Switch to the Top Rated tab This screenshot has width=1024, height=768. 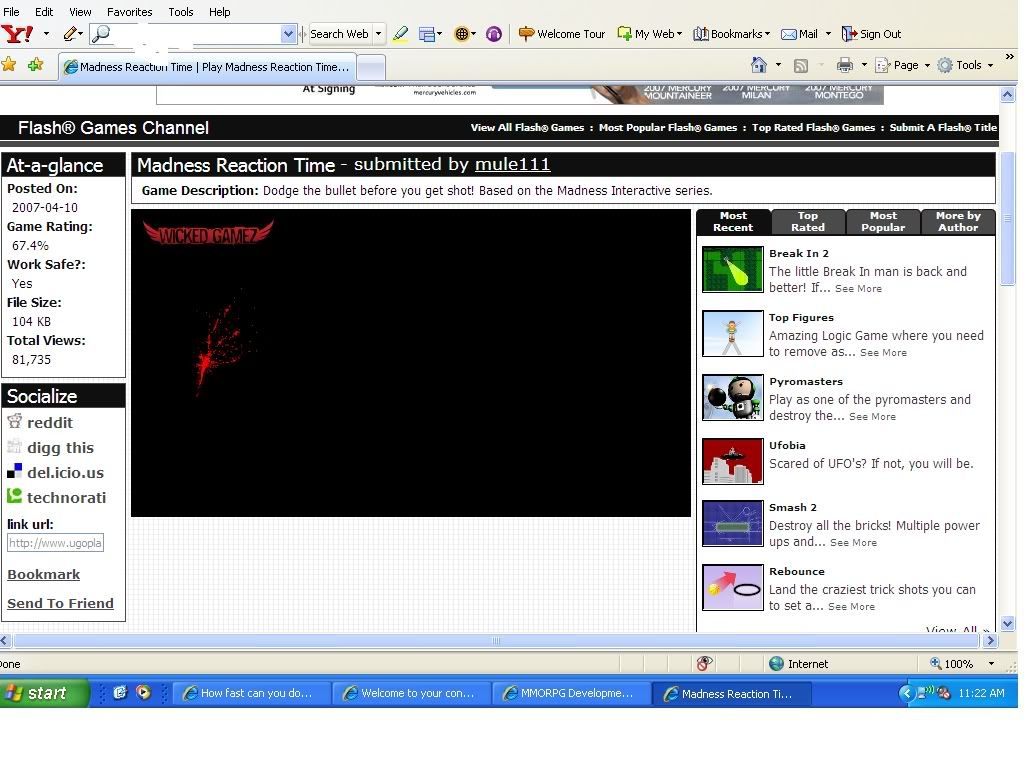pyautogui.click(x=808, y=221)
